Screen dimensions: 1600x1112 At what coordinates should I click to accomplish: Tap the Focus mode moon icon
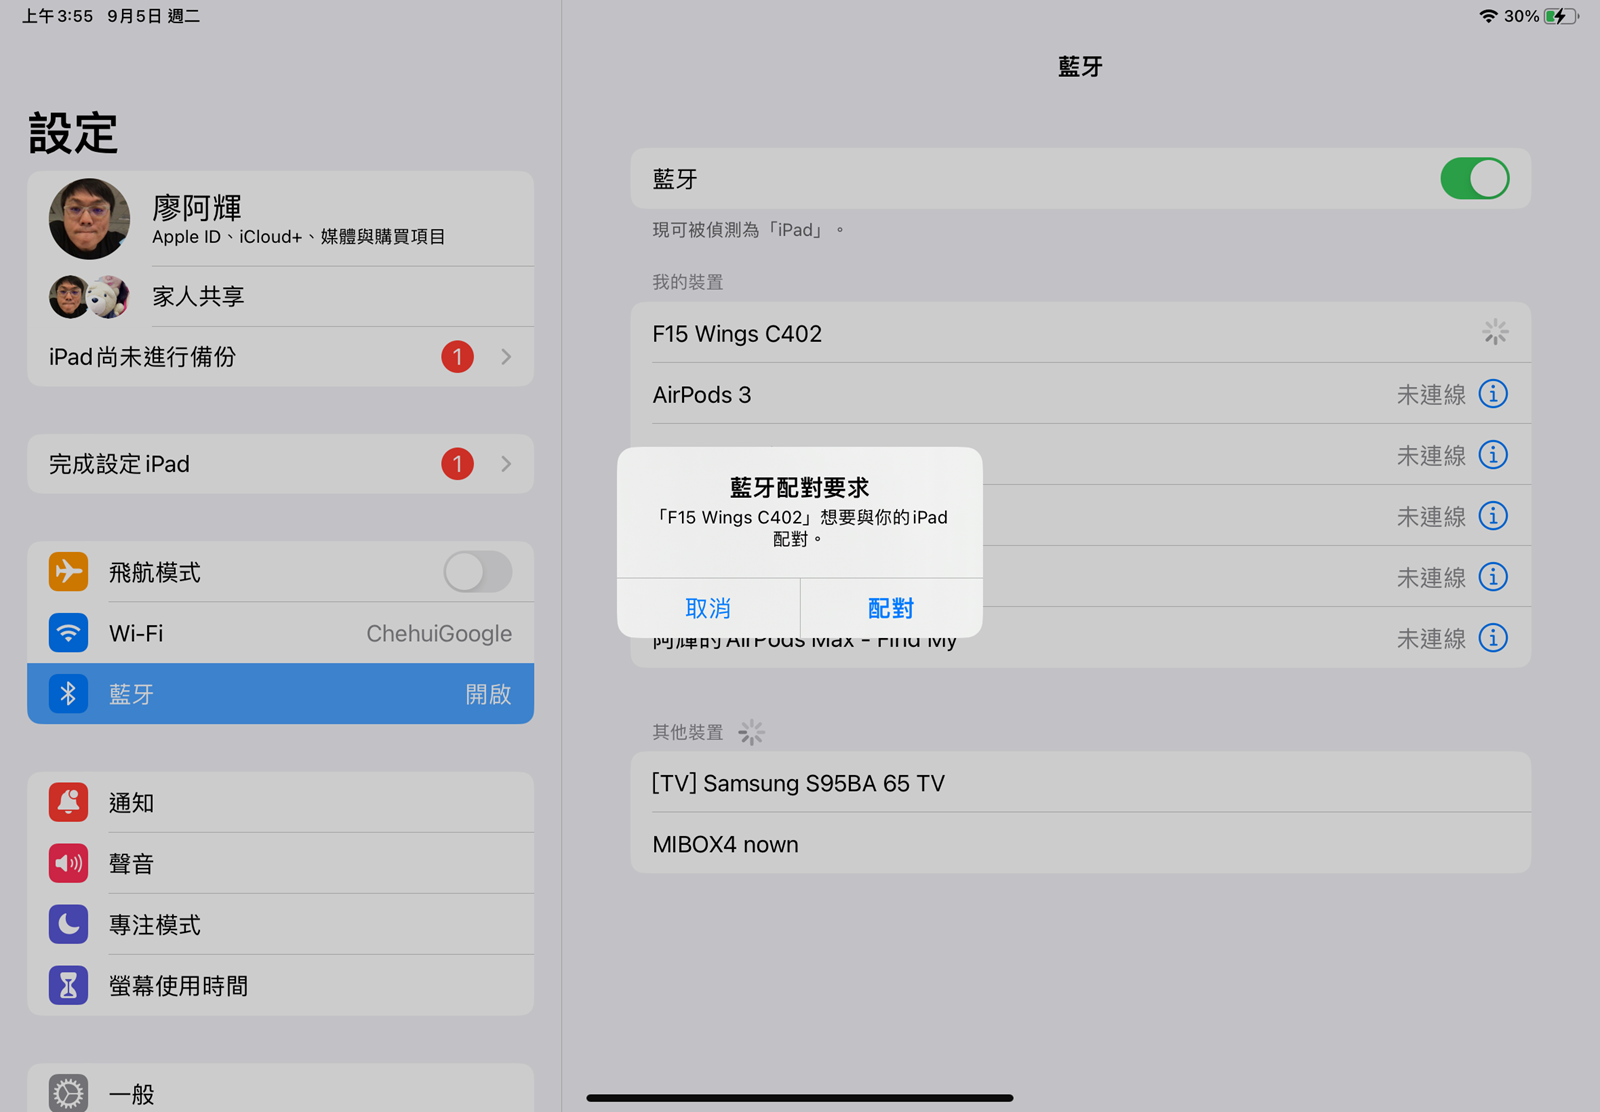pos(68,924)
